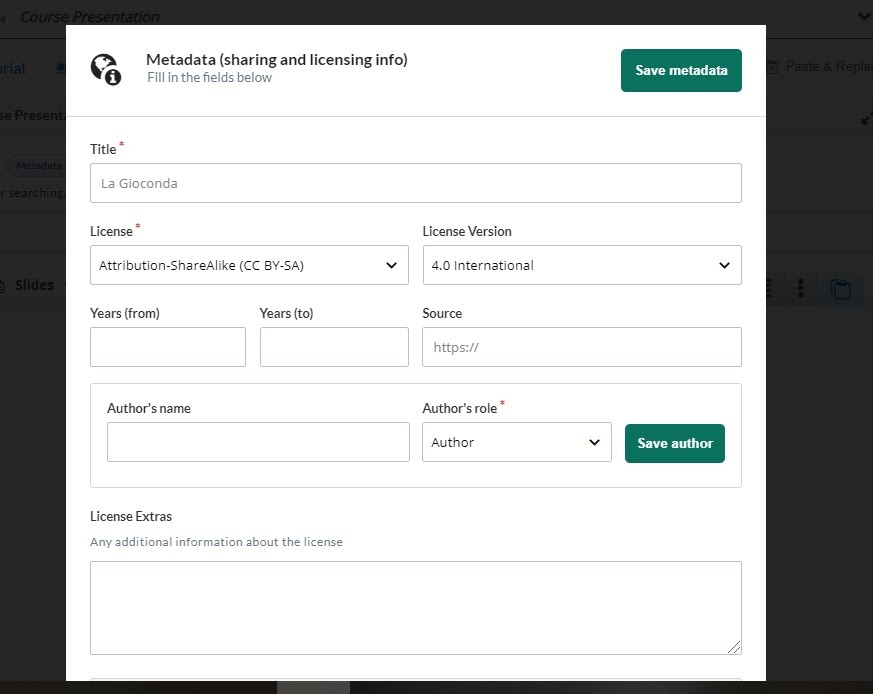Click the Save metadata button
The height and width of the screenshot is (694, 873).
point(681,70)
